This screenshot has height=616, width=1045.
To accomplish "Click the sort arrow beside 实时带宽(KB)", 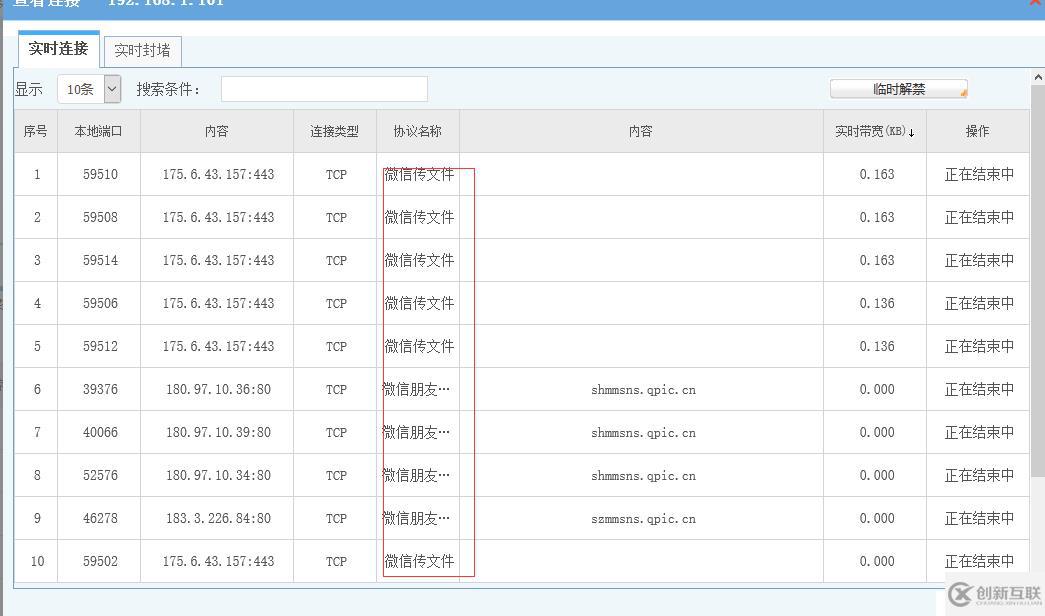I will (x=912, y=133).
